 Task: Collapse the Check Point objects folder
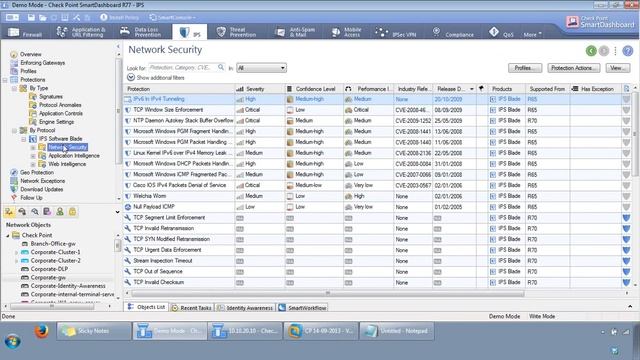[x=8, y=236]
